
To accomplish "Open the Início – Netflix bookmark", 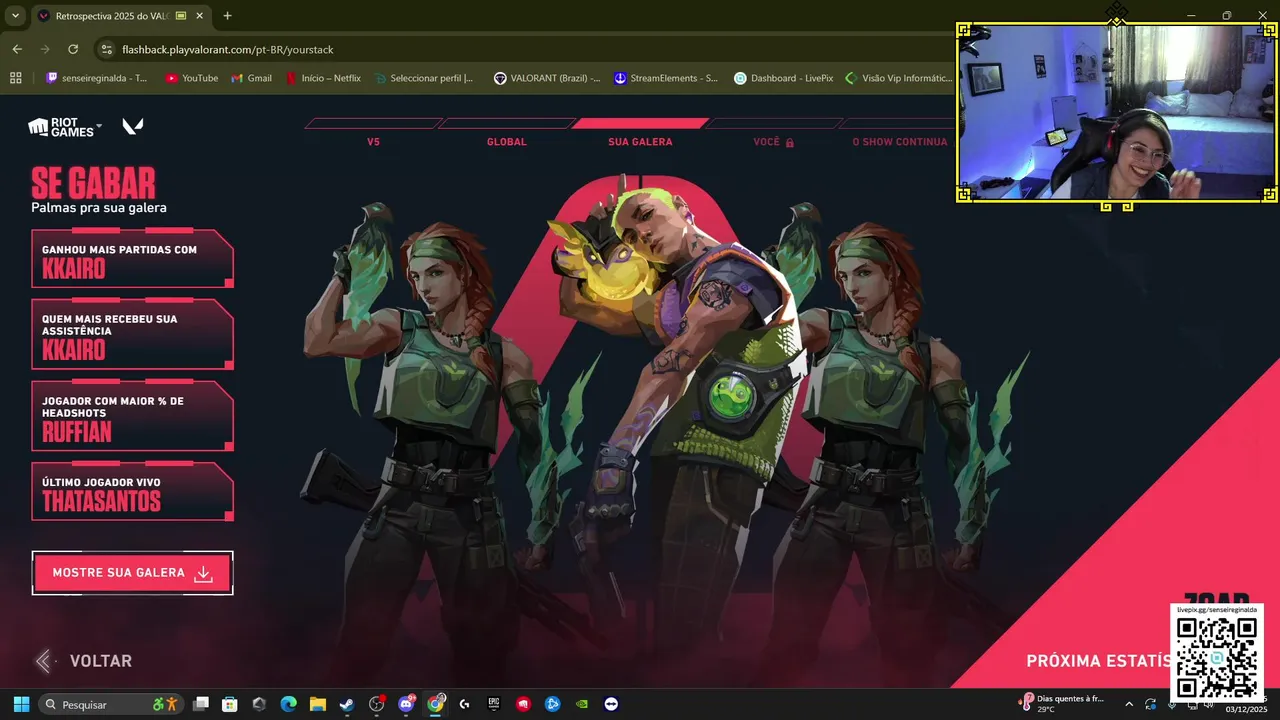I will 322,78.
